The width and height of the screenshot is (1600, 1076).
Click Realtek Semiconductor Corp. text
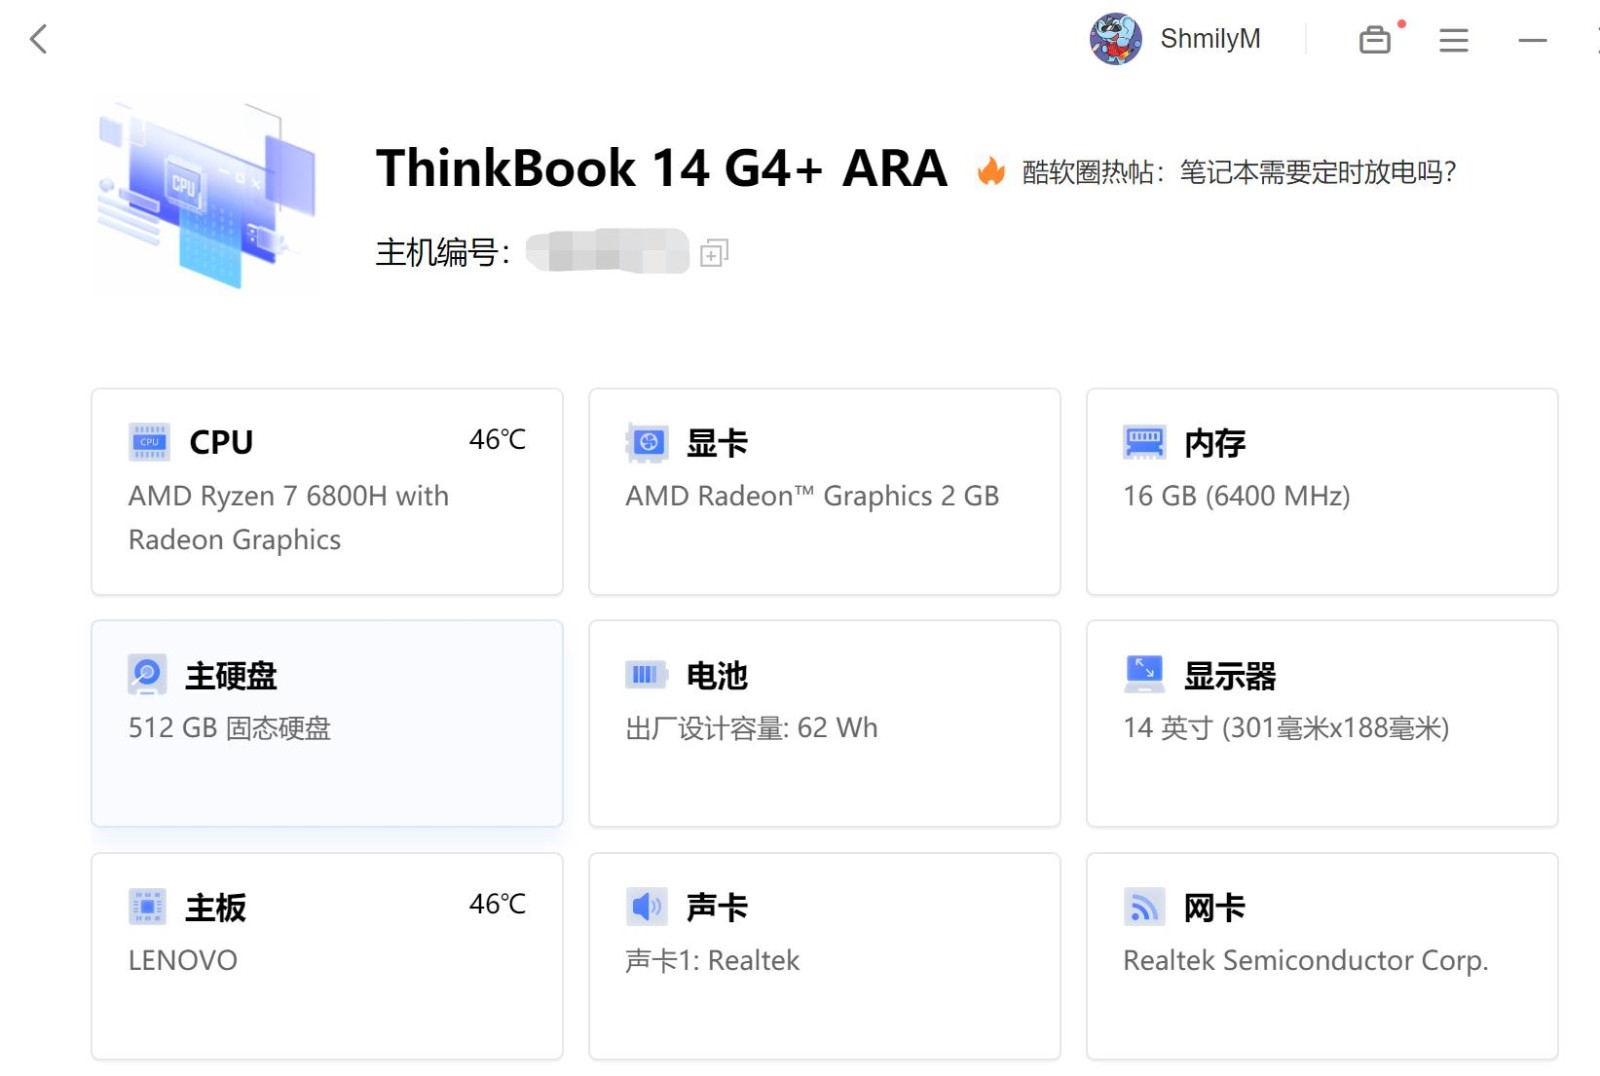pyautogui.click(x=1306, y=961)
